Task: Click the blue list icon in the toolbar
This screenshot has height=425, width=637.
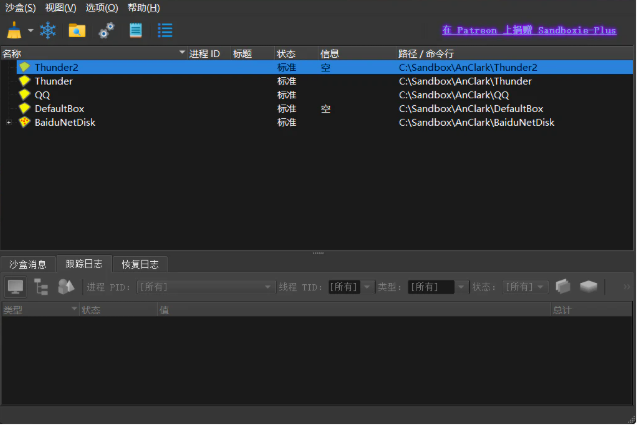Action: [165, 30]
